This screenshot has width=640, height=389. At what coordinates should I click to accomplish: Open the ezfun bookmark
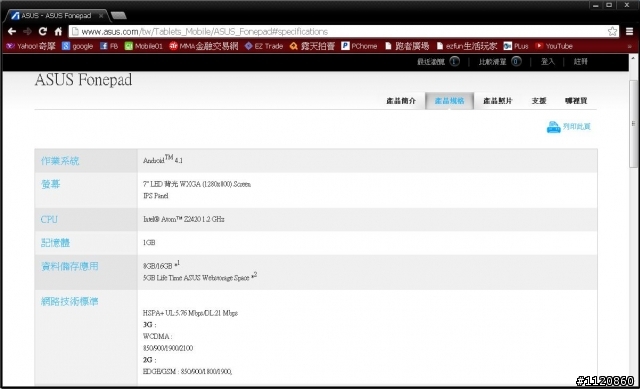pos(467,46)
